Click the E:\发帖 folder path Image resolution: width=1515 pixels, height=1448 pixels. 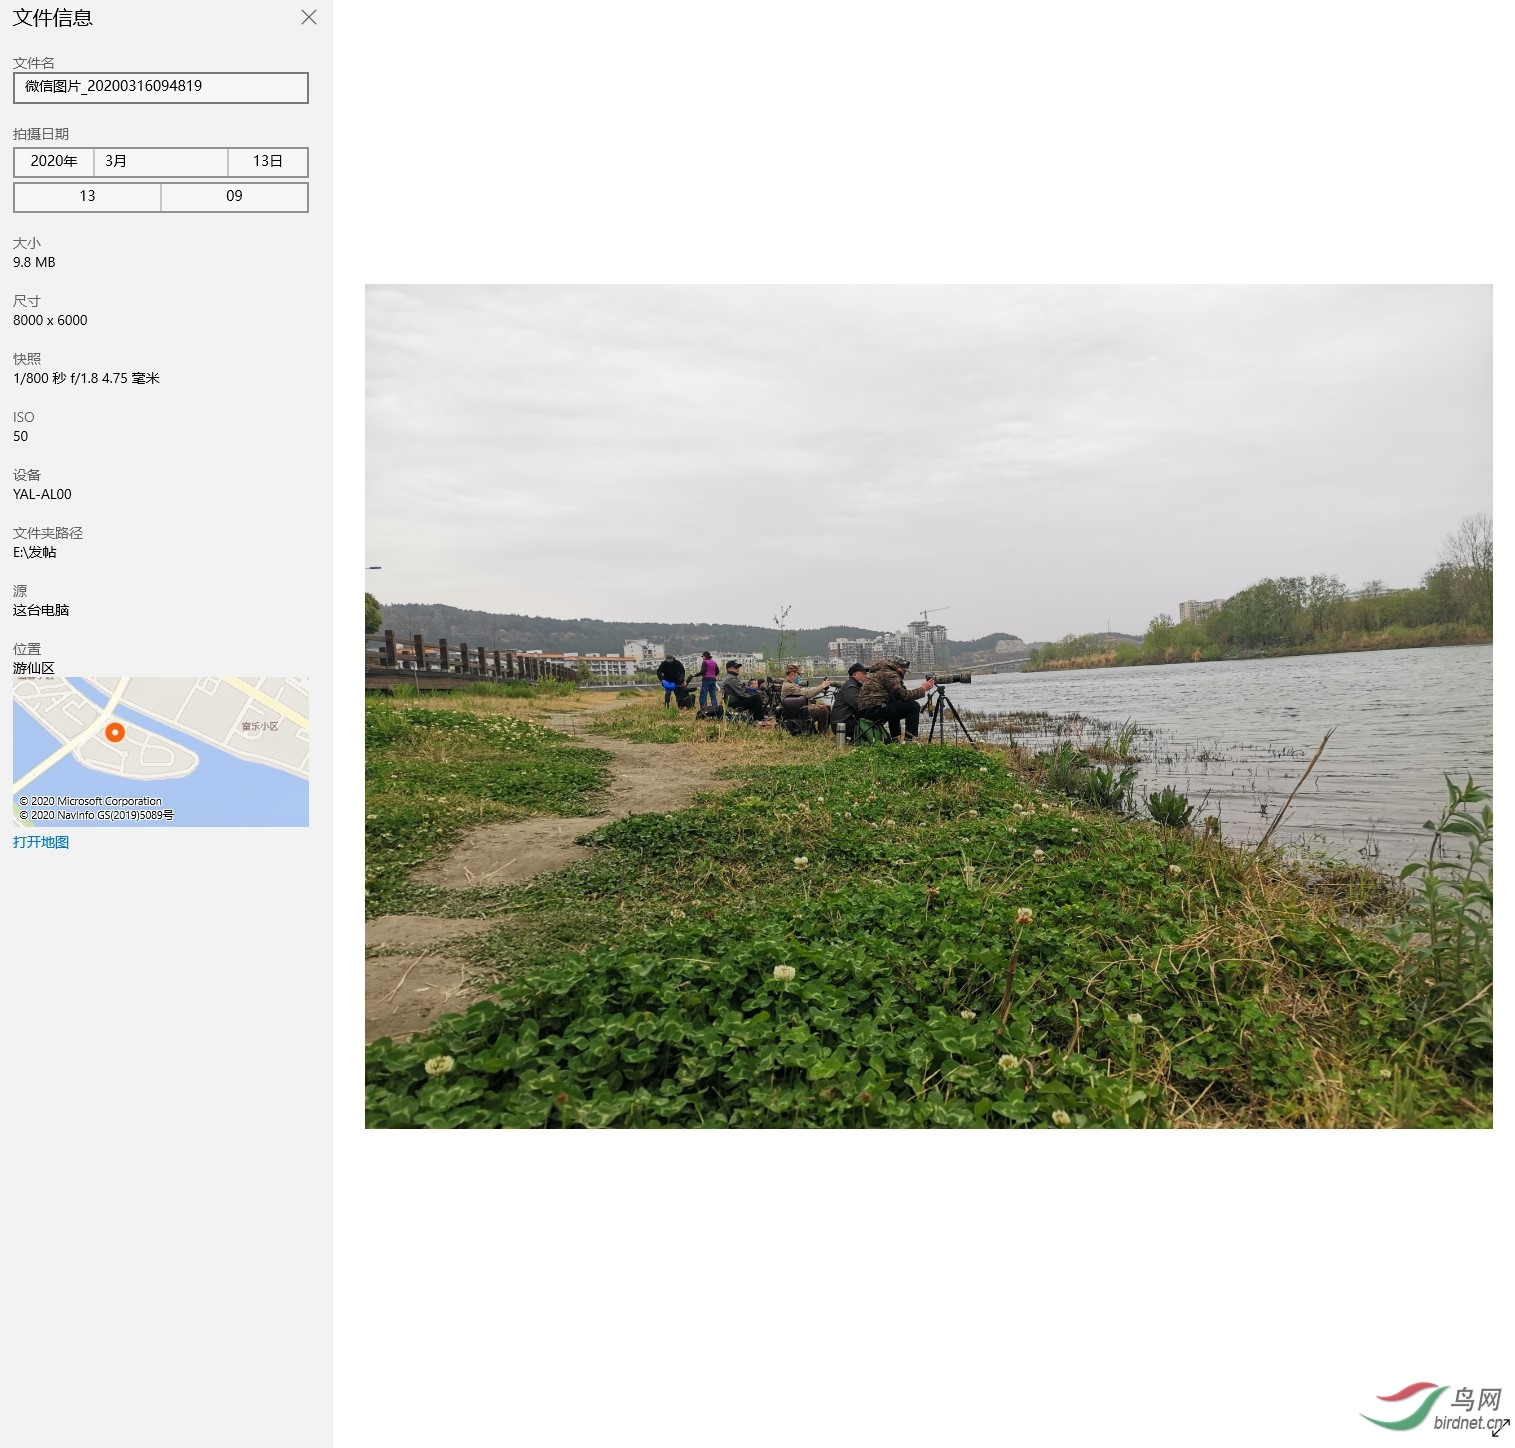coord(35,552)
